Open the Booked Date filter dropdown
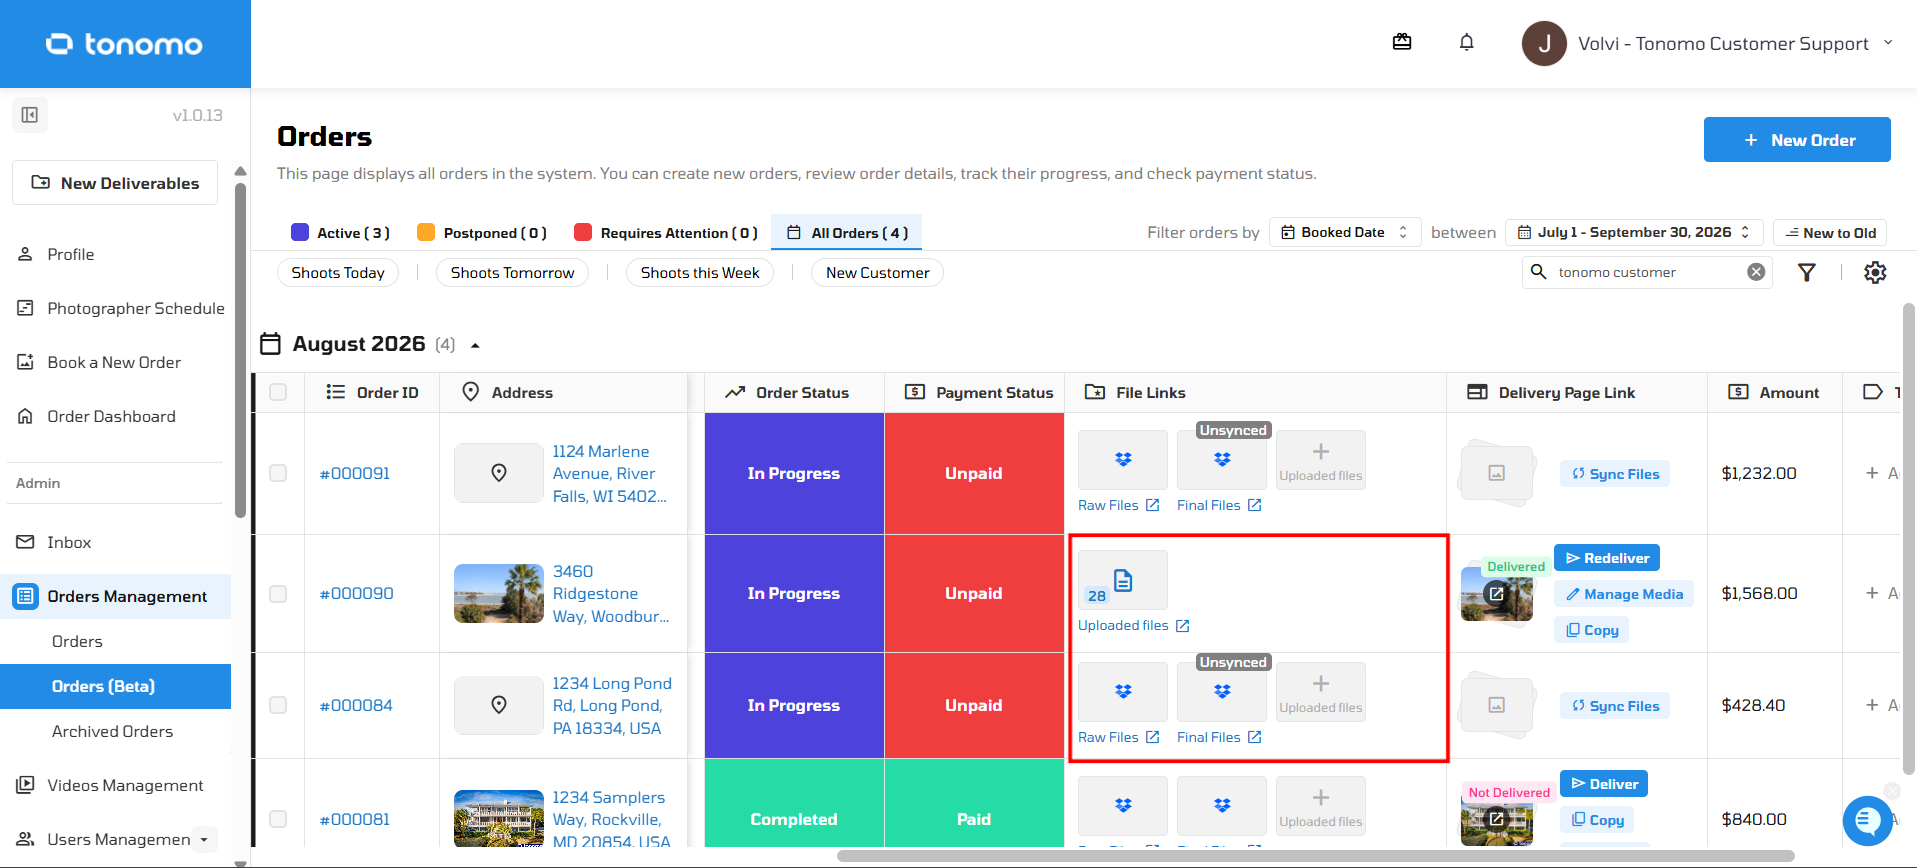The height and width of the screenshot is (868, 1917). click(x=1345, y=232)
